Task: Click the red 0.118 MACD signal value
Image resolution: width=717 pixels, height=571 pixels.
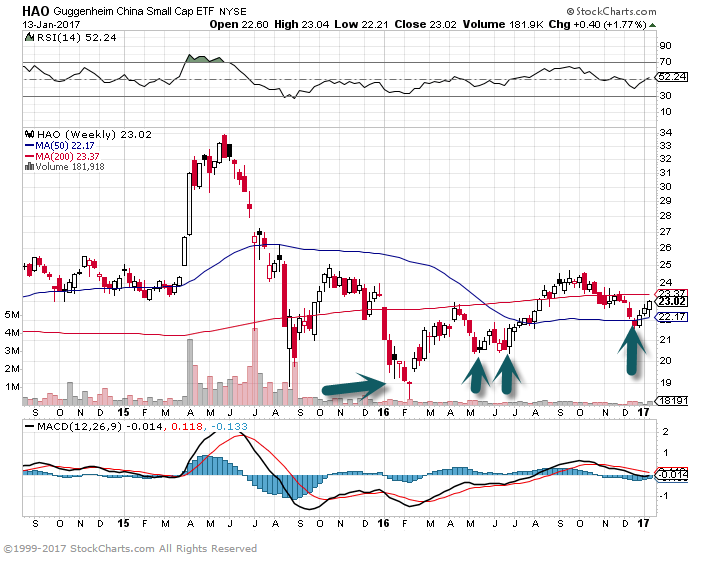Action: pos(187,427)
